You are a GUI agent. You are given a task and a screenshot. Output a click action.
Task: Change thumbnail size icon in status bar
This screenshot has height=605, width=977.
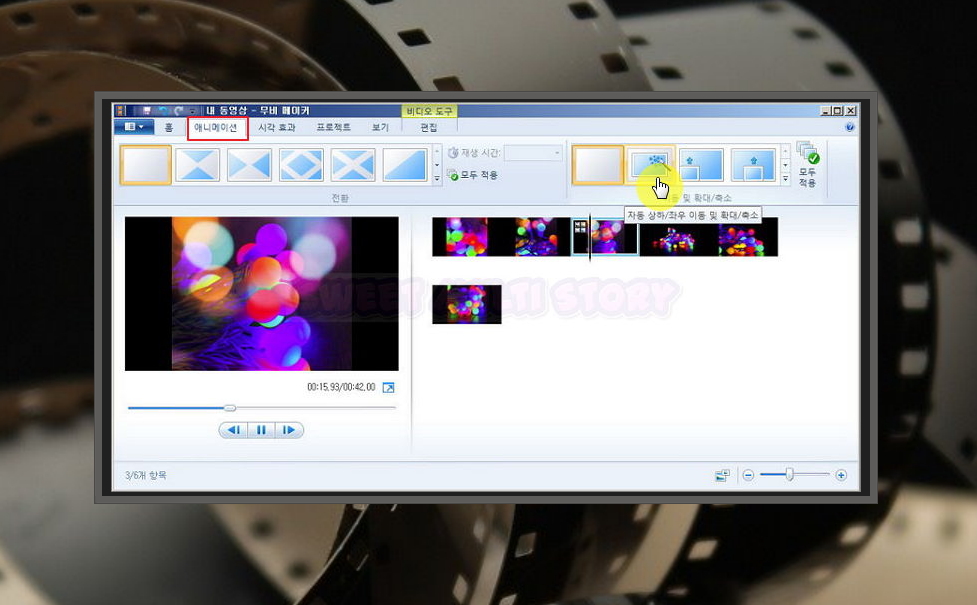[x=722, y=475]
